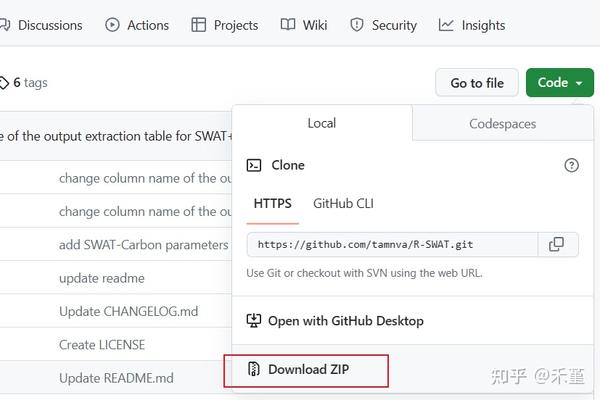This screenshot has height=400, width=600.
Task: Open the Insights tab
Action: tap(472, 25)
